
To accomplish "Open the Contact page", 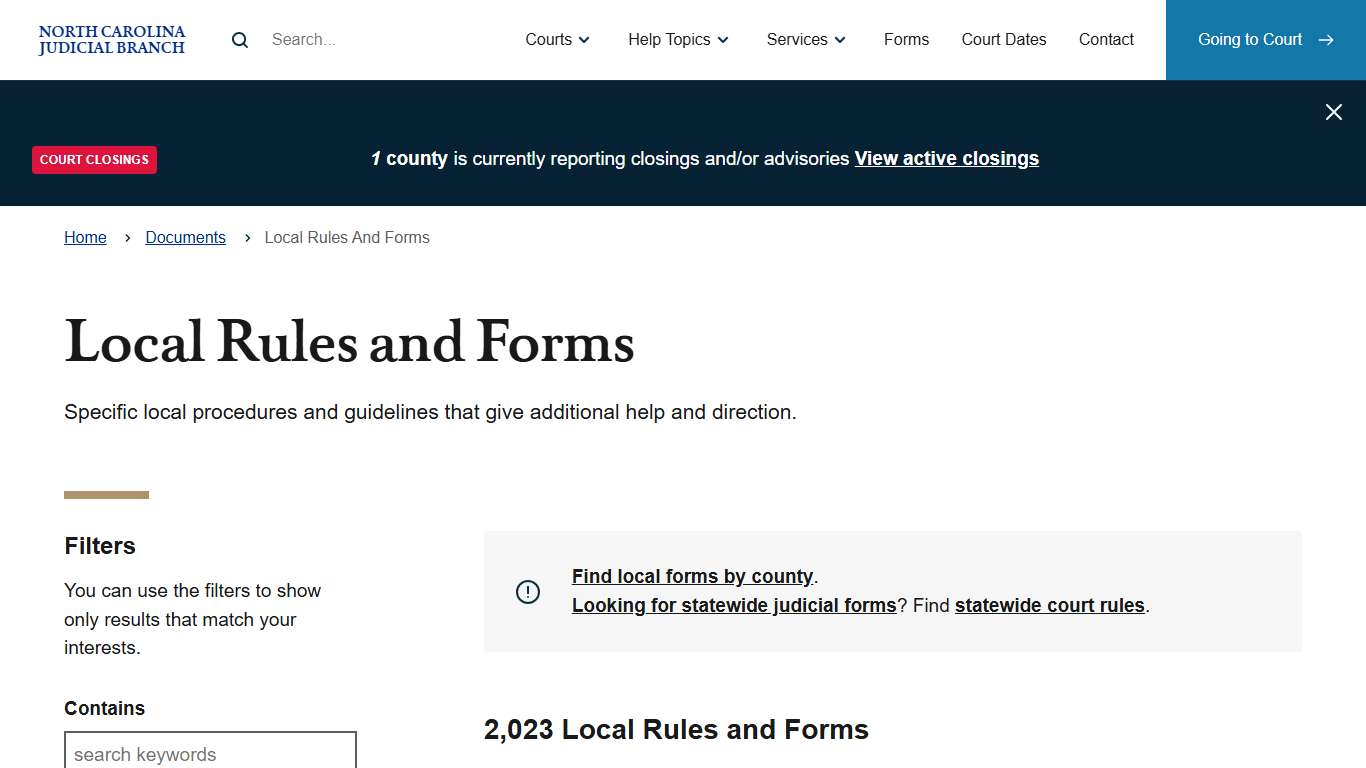I will pyautogui.click(x=1106, y=39).
